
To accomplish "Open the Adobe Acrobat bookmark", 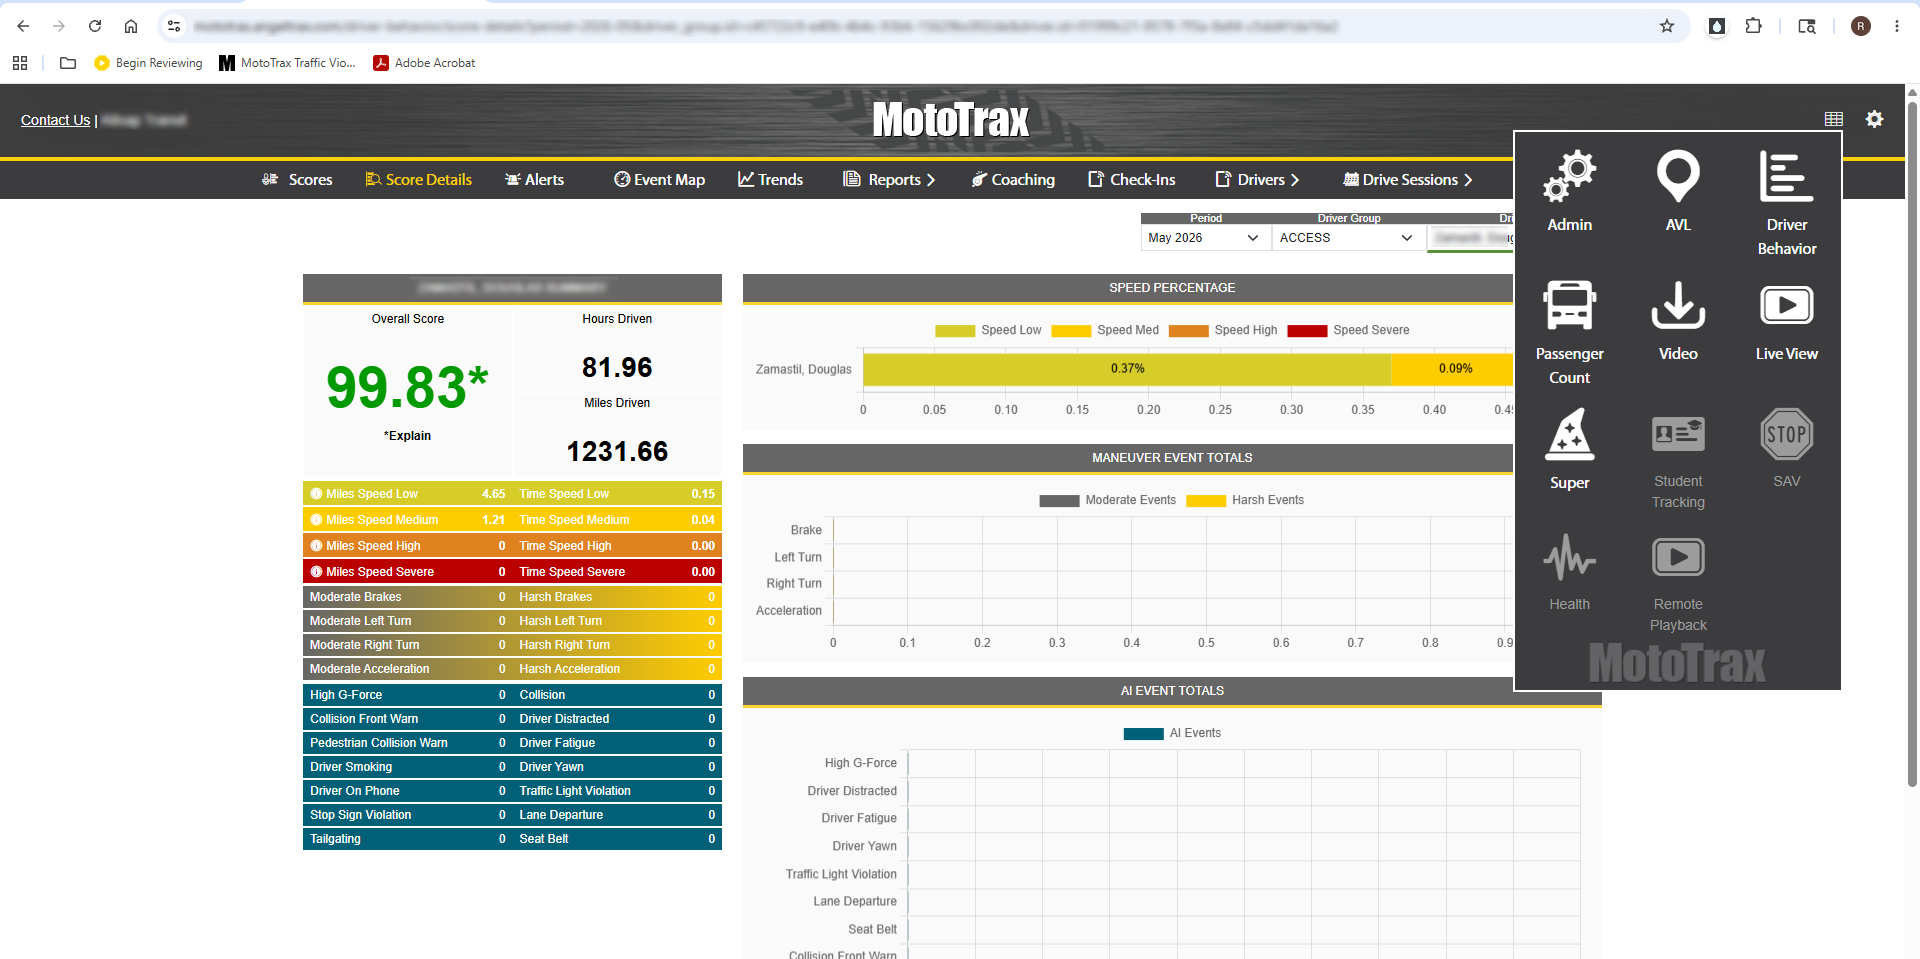I will tap(424, 63).
